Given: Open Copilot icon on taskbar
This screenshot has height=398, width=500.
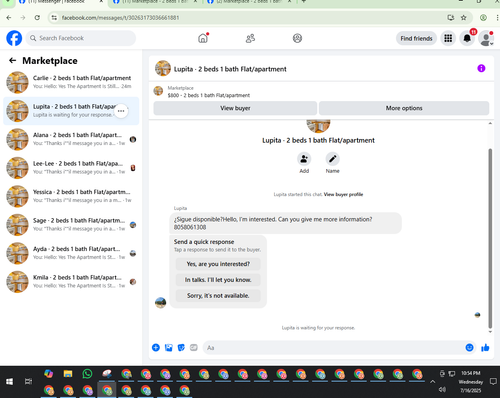Looking at the screenshot, I should 49,374.
